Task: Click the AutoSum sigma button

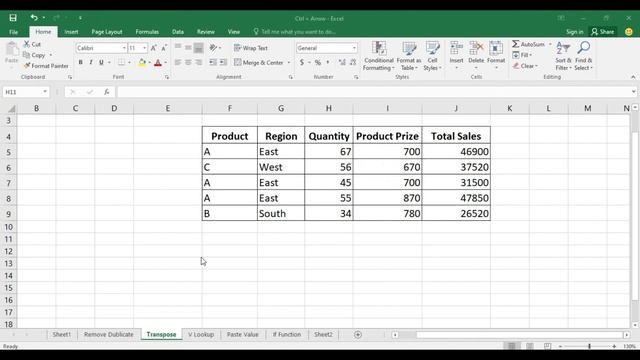Action: tap(528, 44)
